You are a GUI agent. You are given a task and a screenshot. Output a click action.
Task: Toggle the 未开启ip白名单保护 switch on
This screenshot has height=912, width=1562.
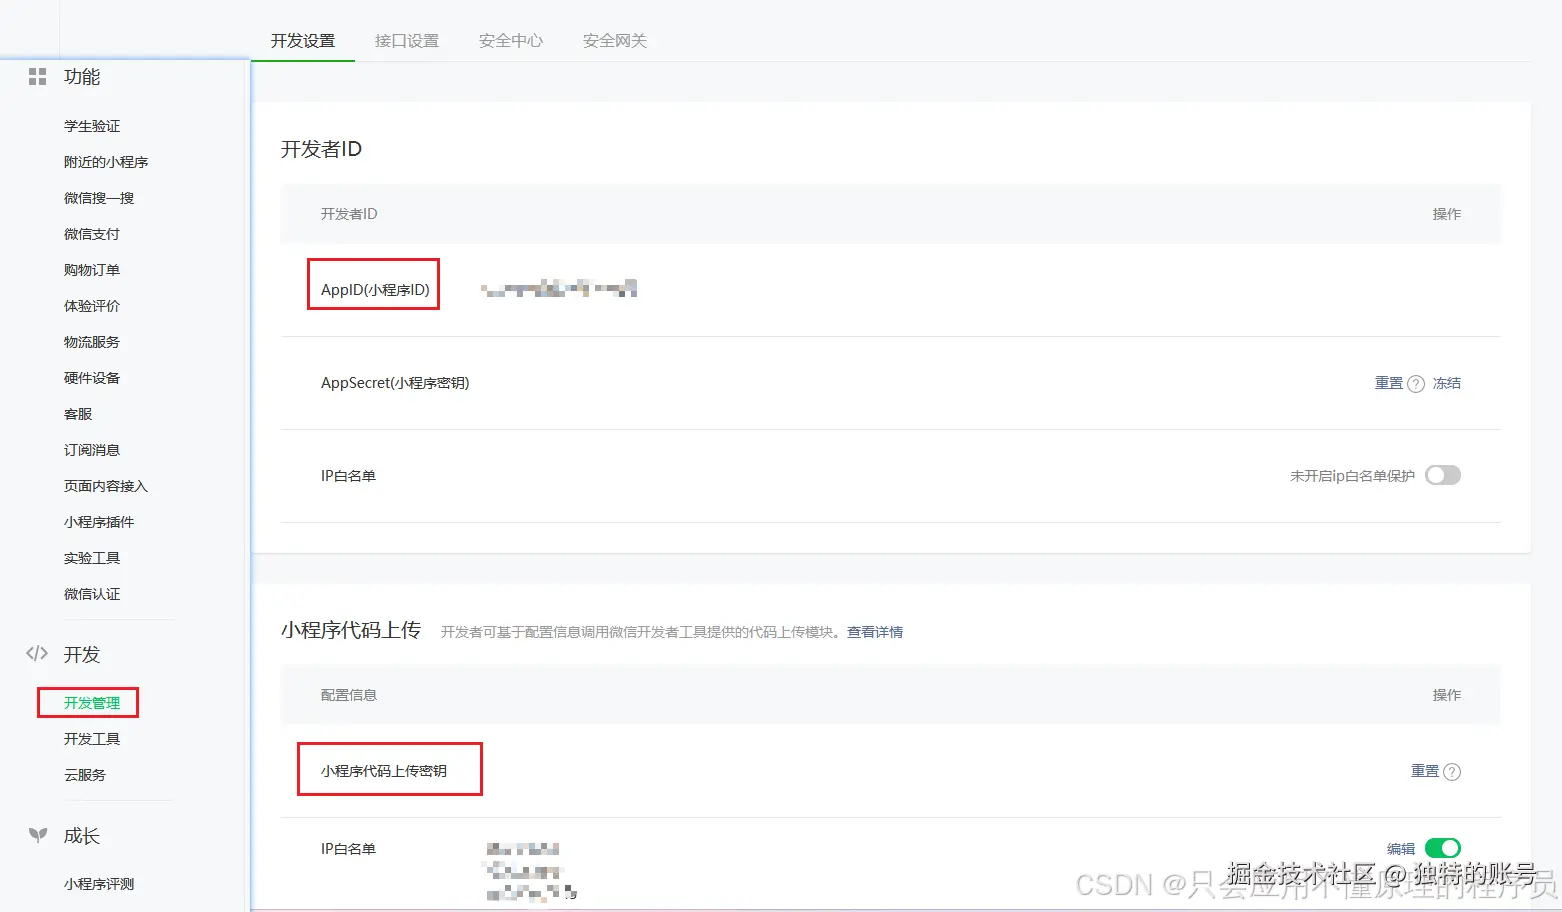pyautogui.click(x=1442, y=475)
